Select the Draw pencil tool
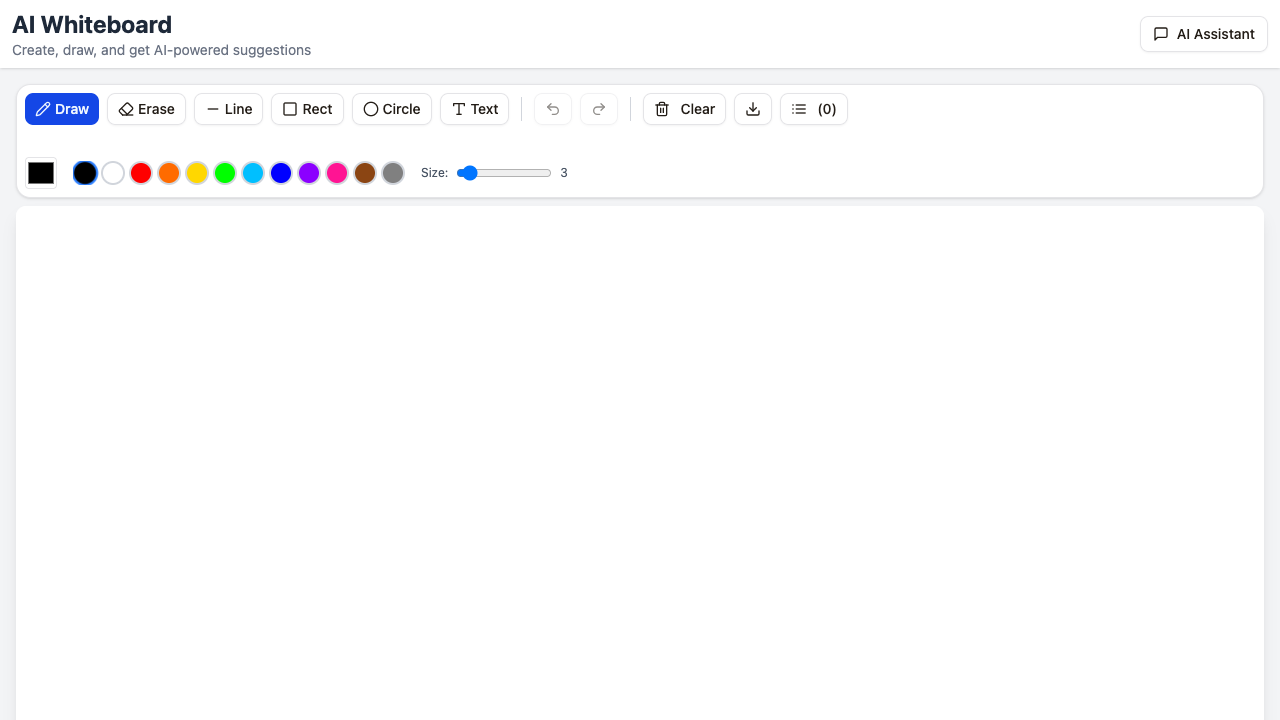The width and height of the screenshot is (1280, 720). (62, 109)
